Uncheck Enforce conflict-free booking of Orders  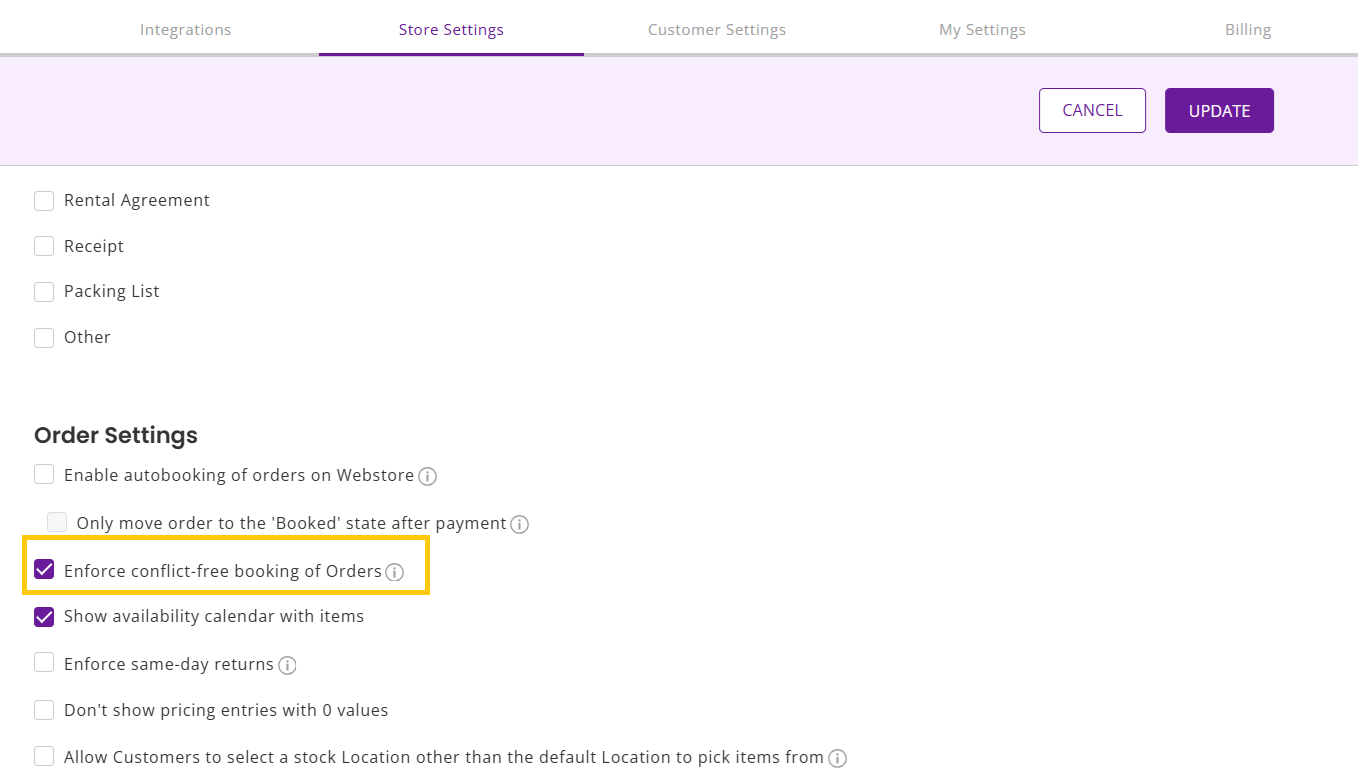point(44,570)
